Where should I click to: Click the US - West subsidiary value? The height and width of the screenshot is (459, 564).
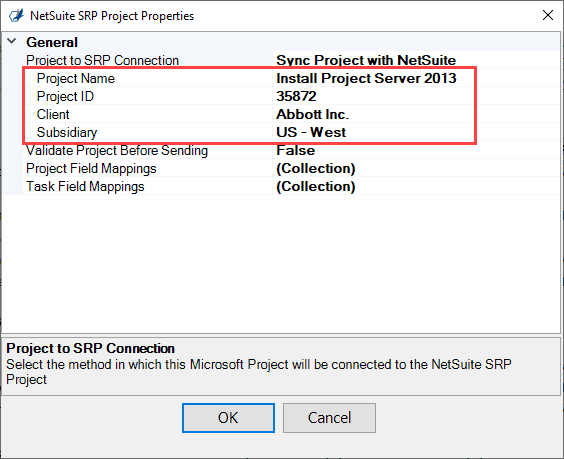tap(311, 132)
